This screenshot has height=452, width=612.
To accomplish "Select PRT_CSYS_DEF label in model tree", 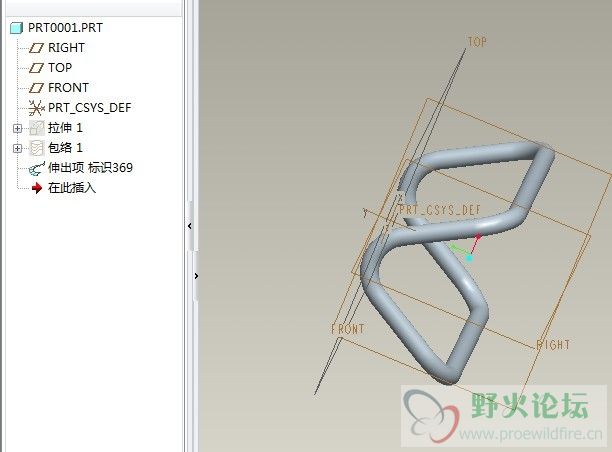I will click(89, 108).
